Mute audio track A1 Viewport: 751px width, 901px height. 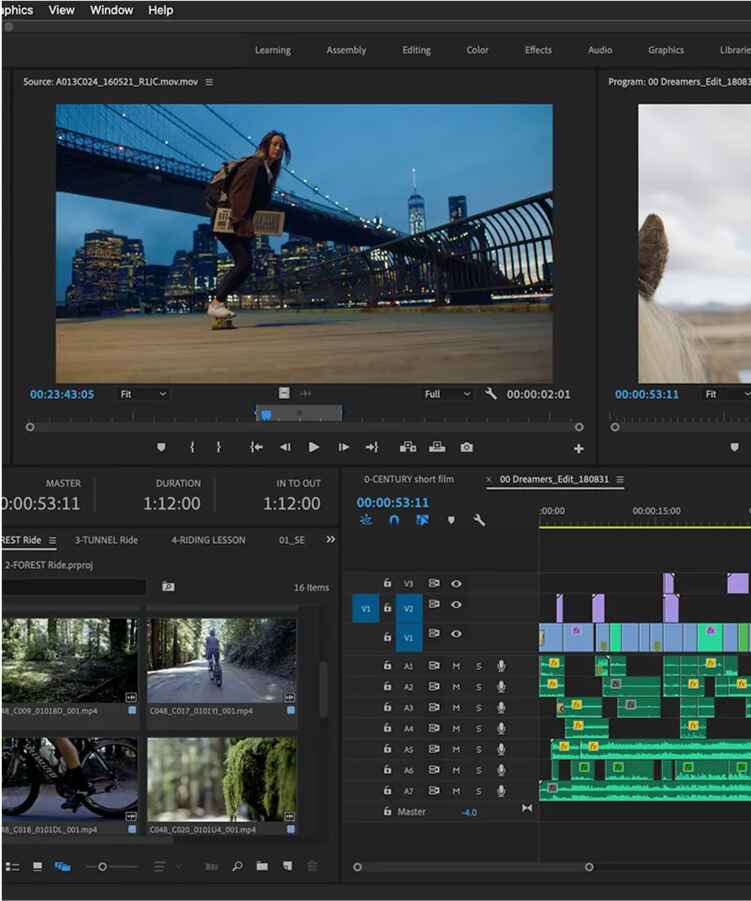pos(456,666)
